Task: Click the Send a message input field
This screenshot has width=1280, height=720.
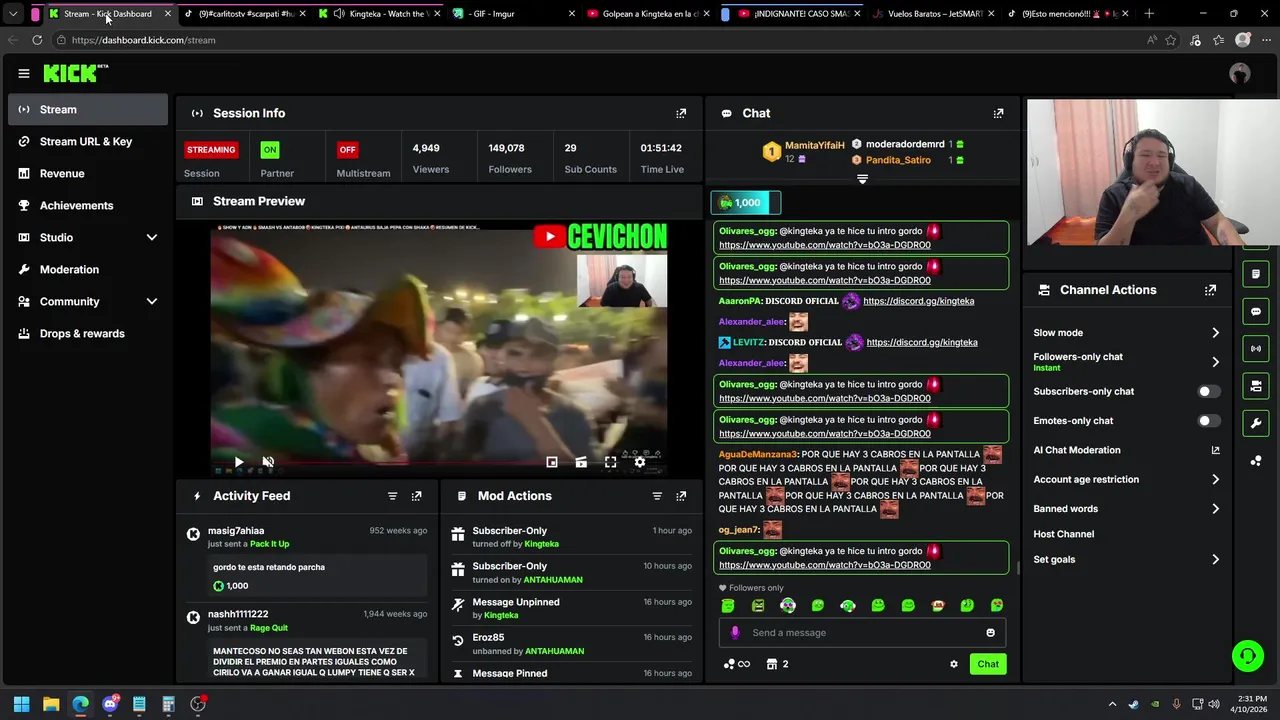Action: [862, 632]
